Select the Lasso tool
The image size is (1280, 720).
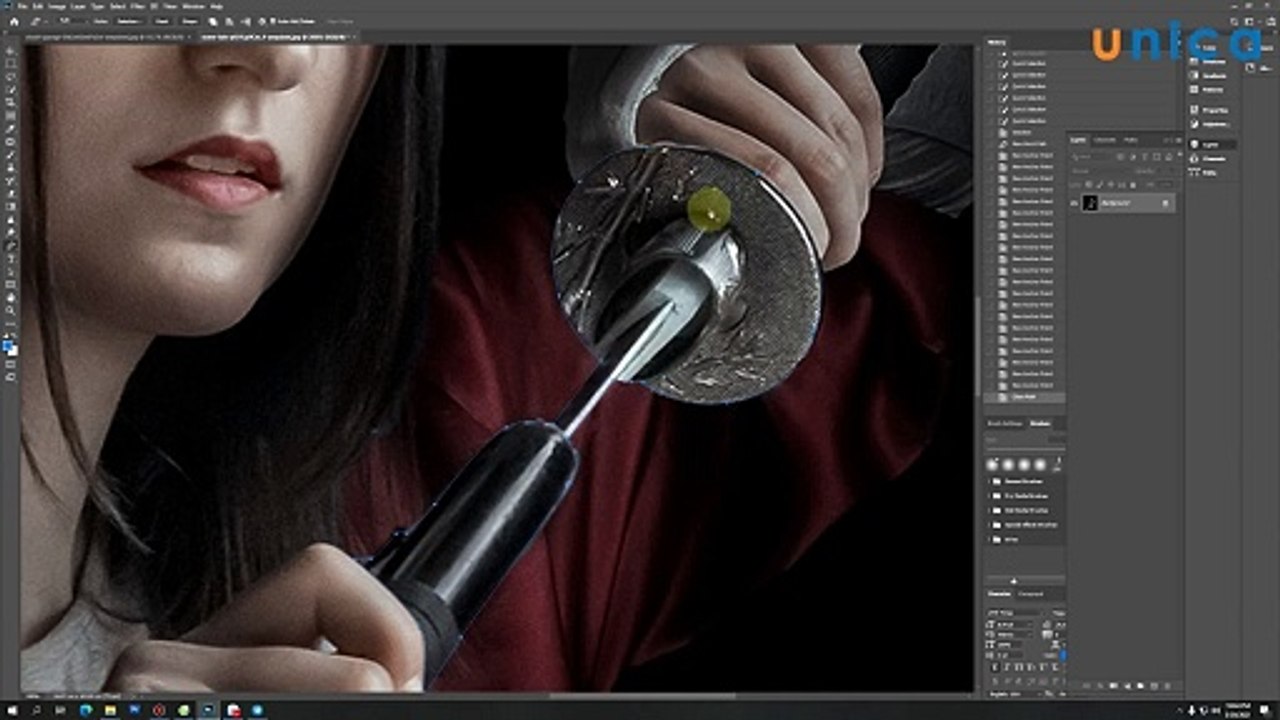pyautogui.click(x=10, y=77)
